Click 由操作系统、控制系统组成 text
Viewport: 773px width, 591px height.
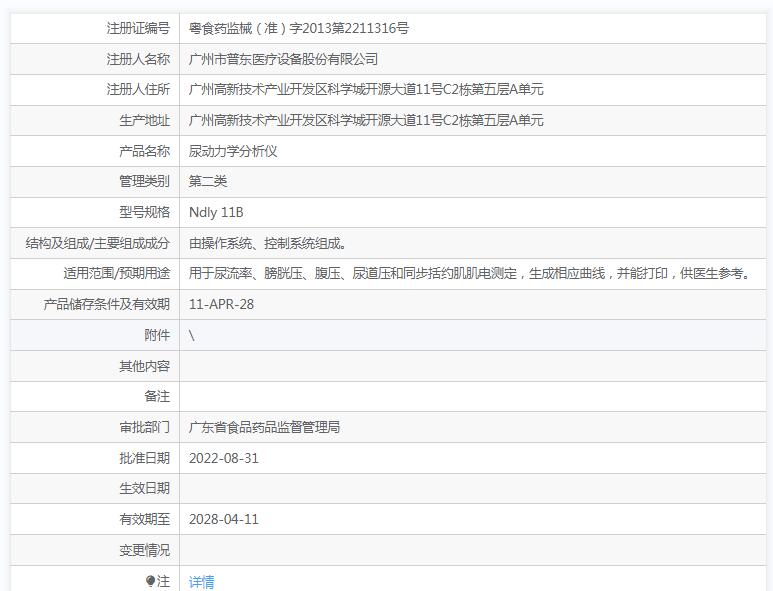pos(267,243)
